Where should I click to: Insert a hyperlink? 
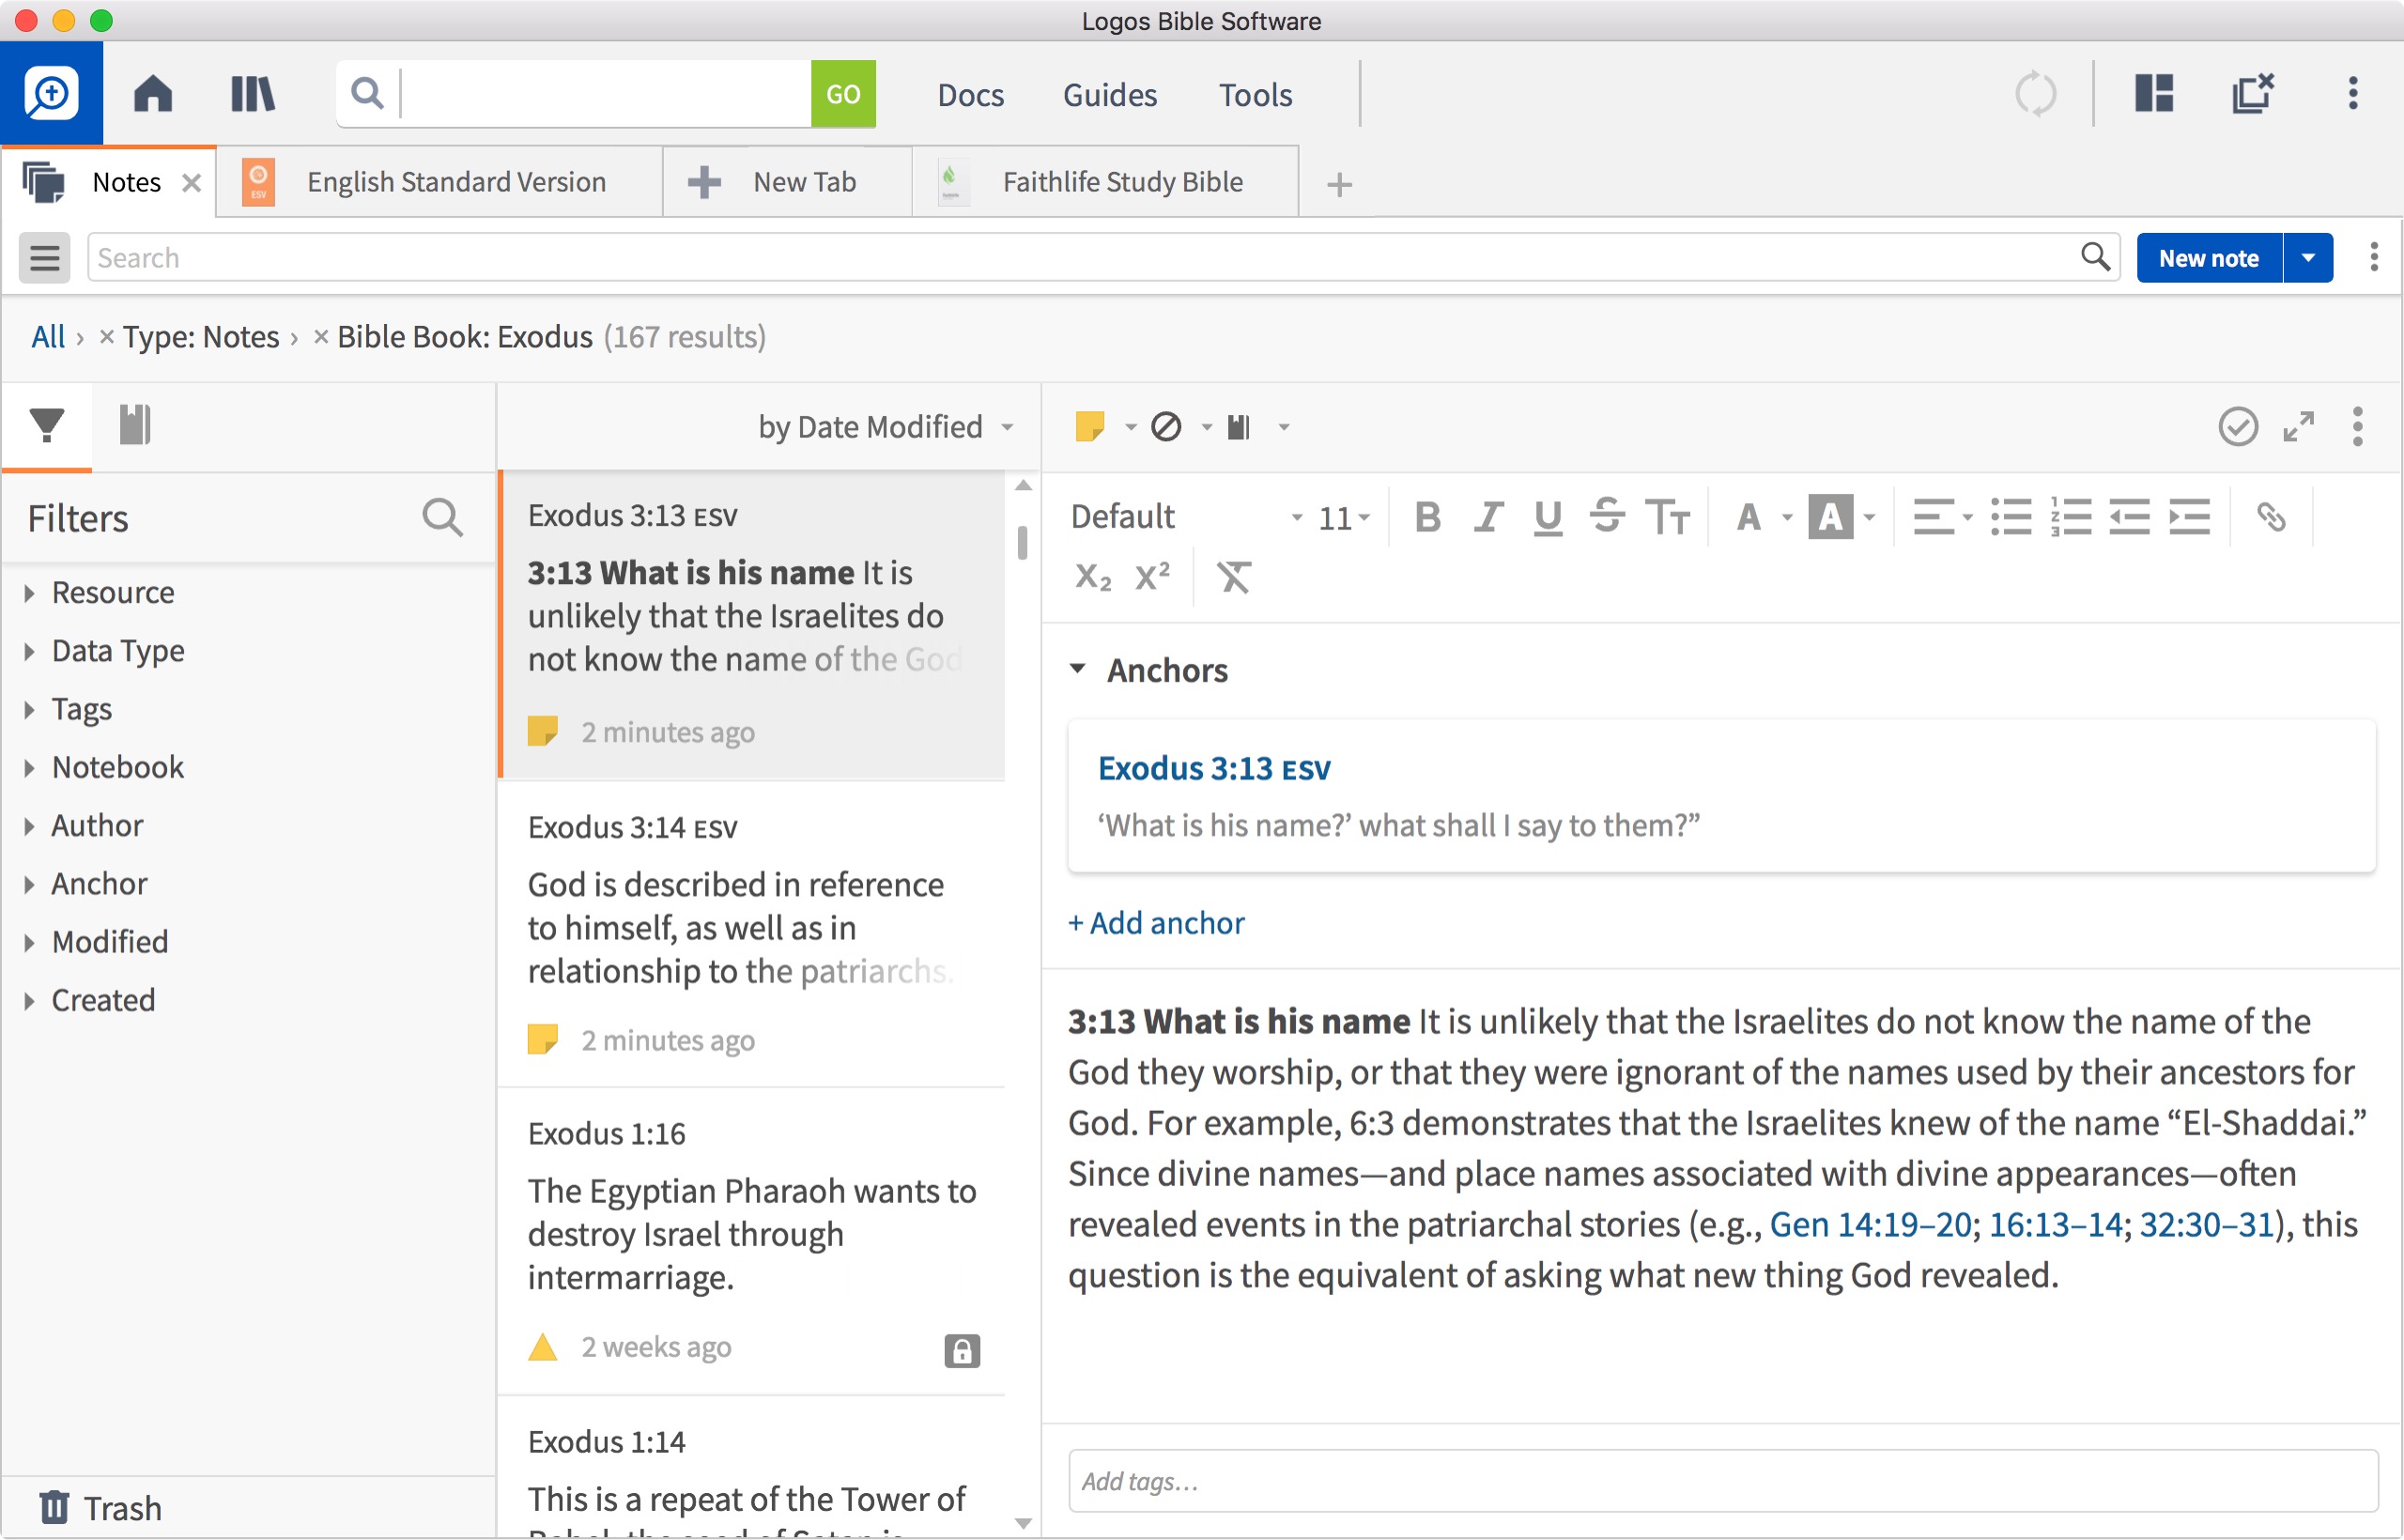2271,517
